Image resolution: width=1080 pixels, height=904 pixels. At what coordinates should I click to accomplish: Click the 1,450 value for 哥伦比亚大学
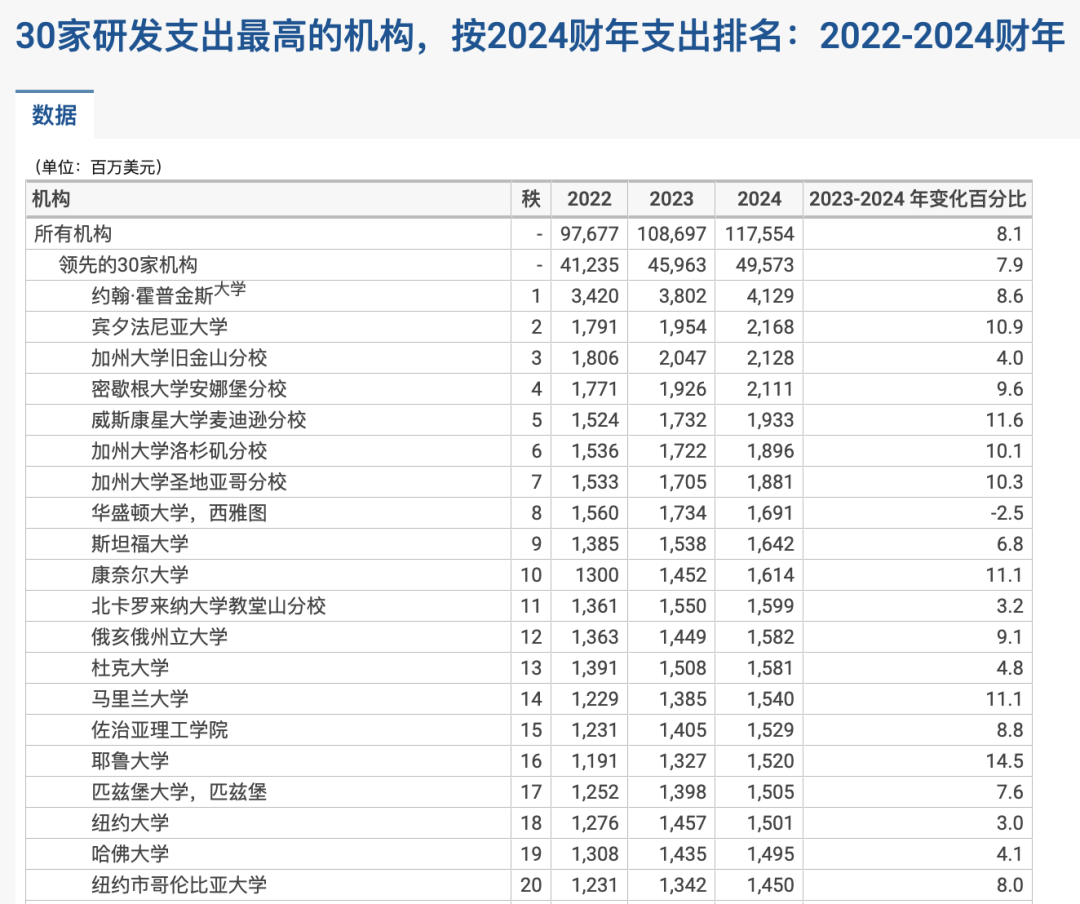point(770,885)
